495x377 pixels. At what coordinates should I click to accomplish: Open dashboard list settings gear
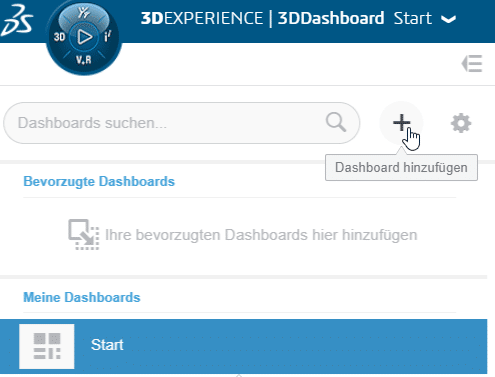tap(461, 123)
